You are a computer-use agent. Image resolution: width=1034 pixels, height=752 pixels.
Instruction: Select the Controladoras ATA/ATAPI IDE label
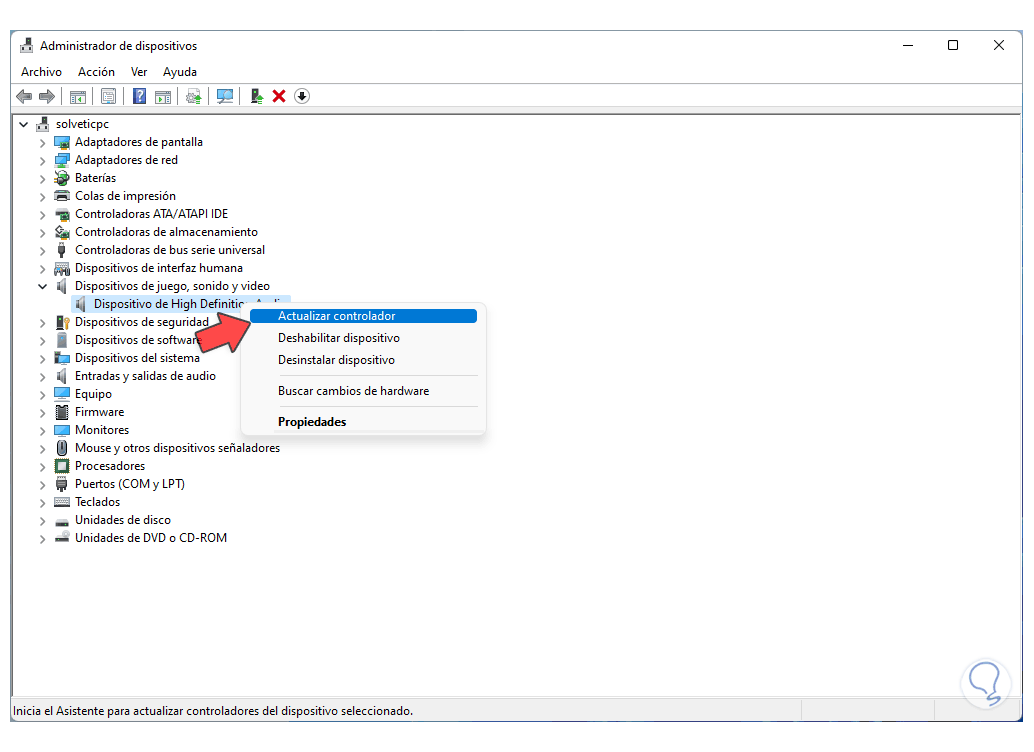[151, 214]
